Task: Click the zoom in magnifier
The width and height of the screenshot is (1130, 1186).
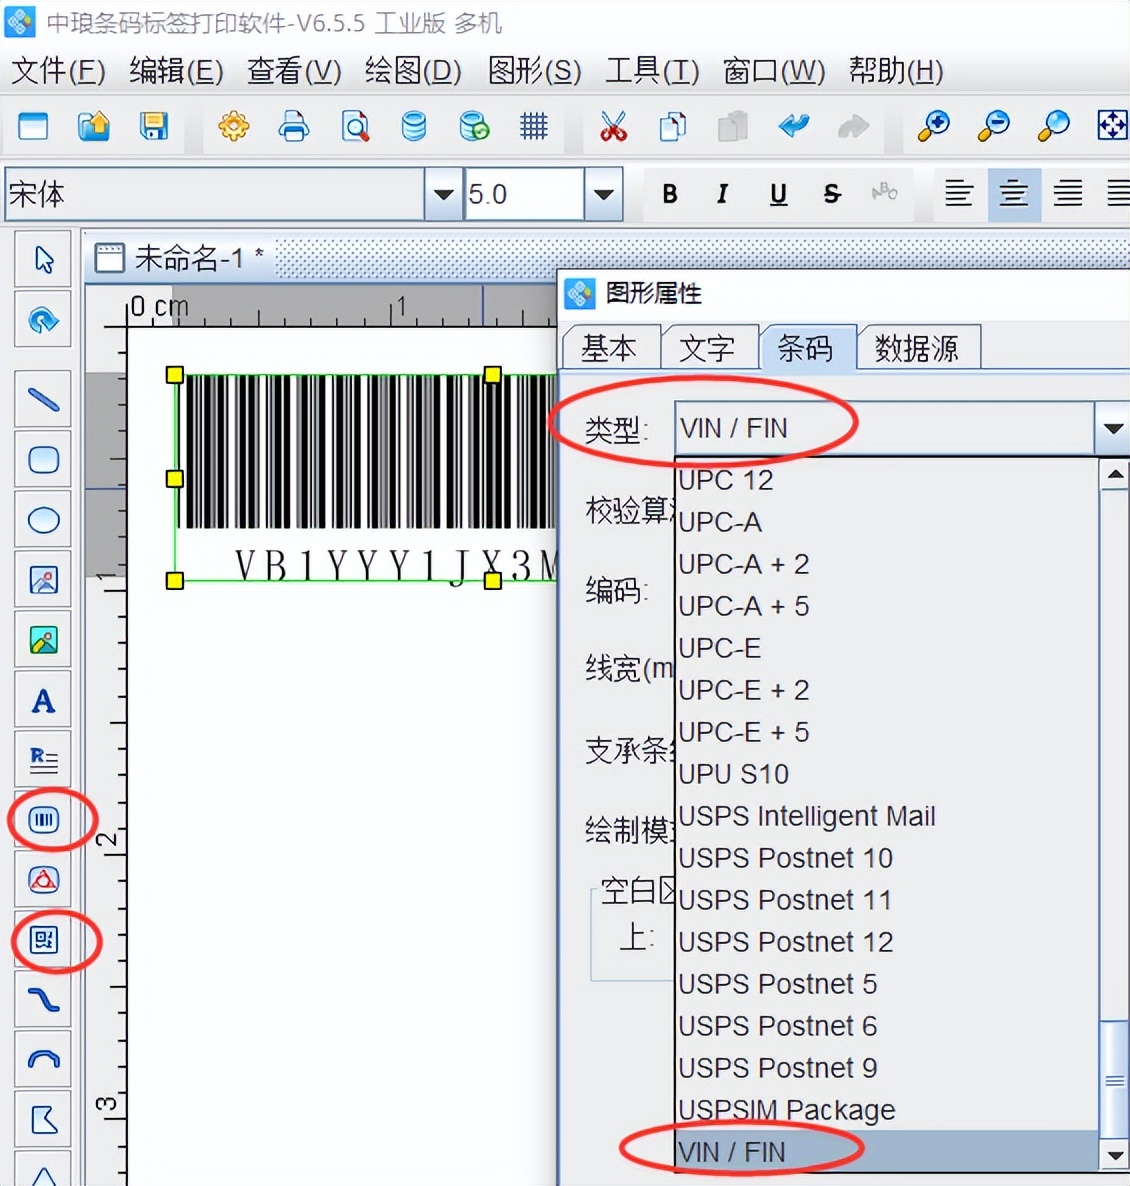Action: click(x=933, y=126)
